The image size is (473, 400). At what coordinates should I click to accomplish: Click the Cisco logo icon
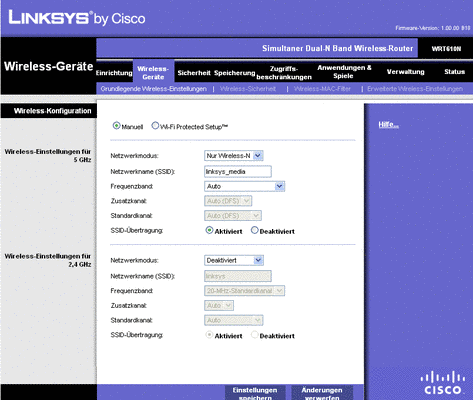[442, 383]
